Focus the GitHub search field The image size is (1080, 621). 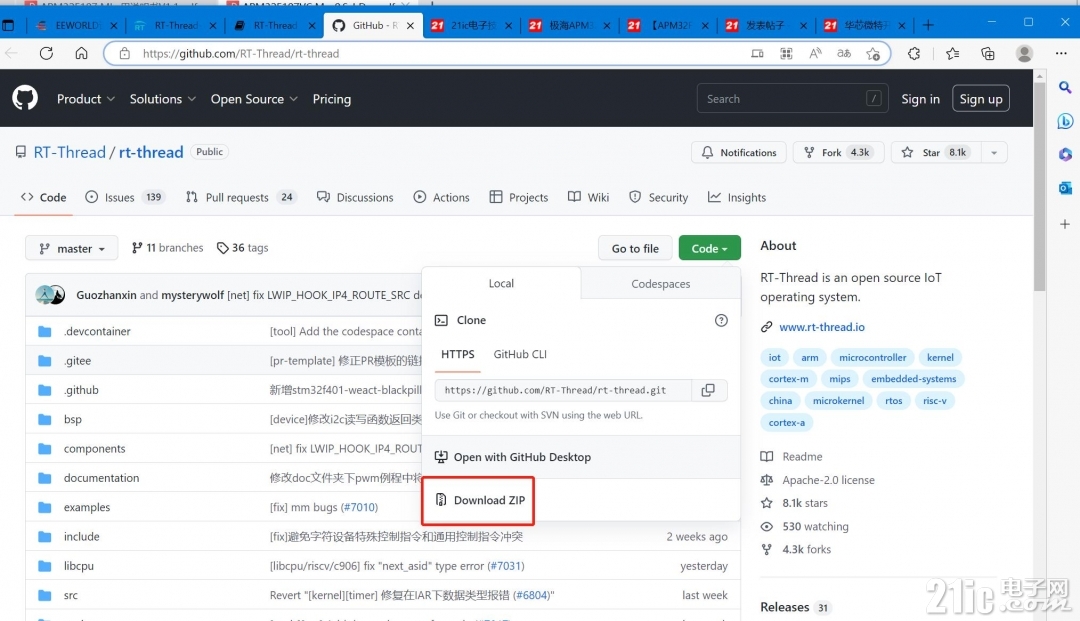point(792,98)
